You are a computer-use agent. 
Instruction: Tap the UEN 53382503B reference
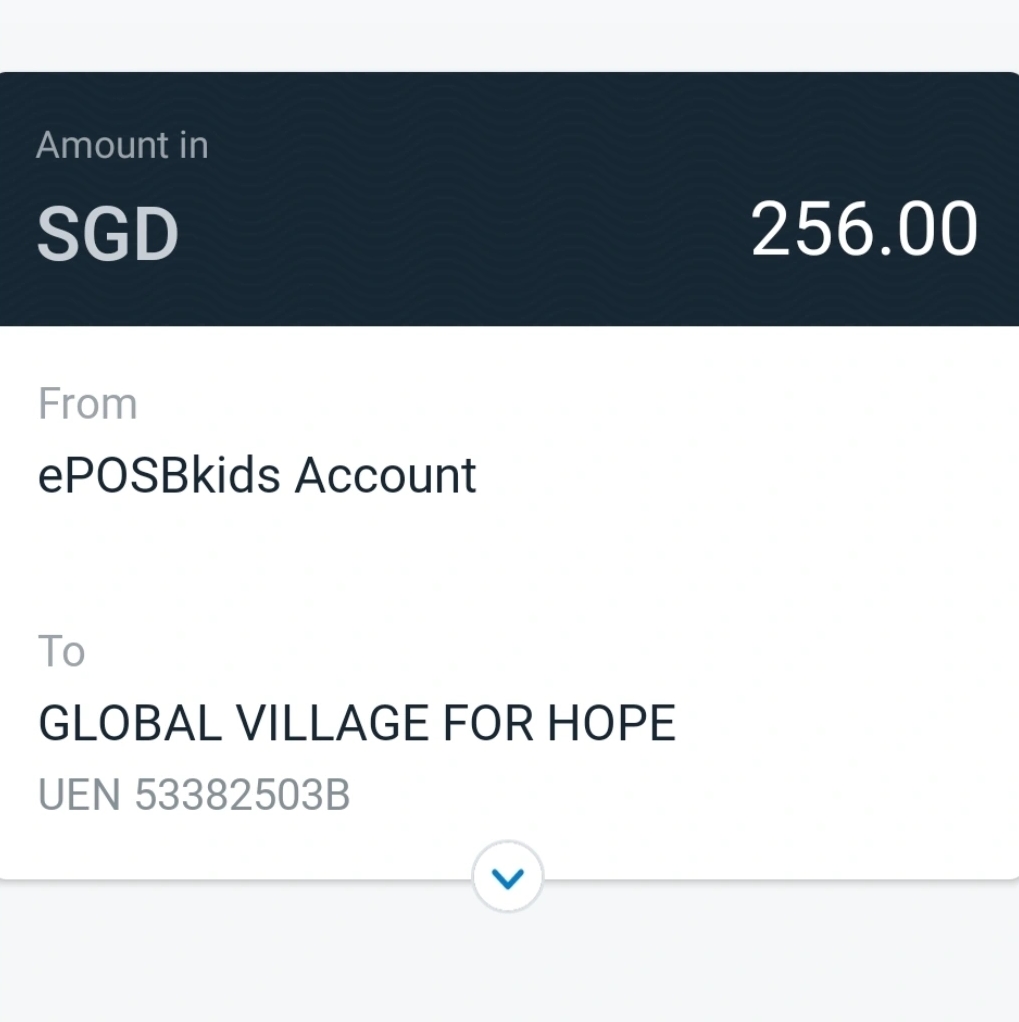pyautogui.click(x=194, y=796)
